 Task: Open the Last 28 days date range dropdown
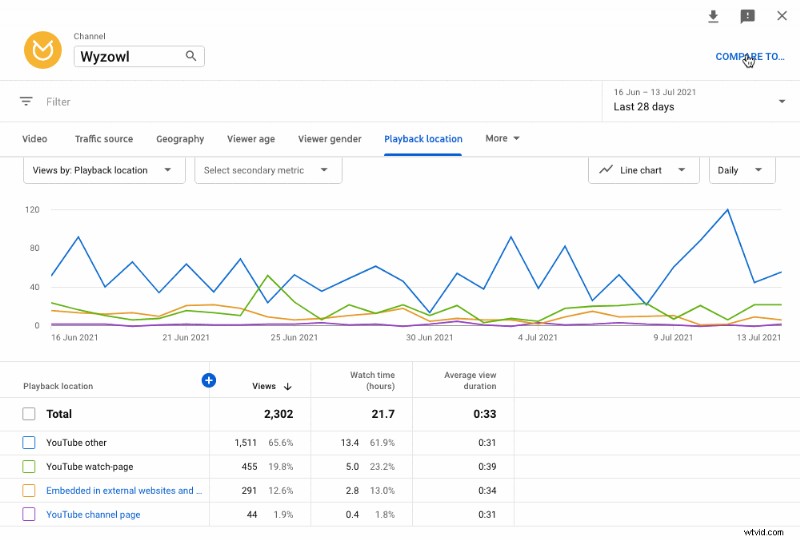coord(701,101)
